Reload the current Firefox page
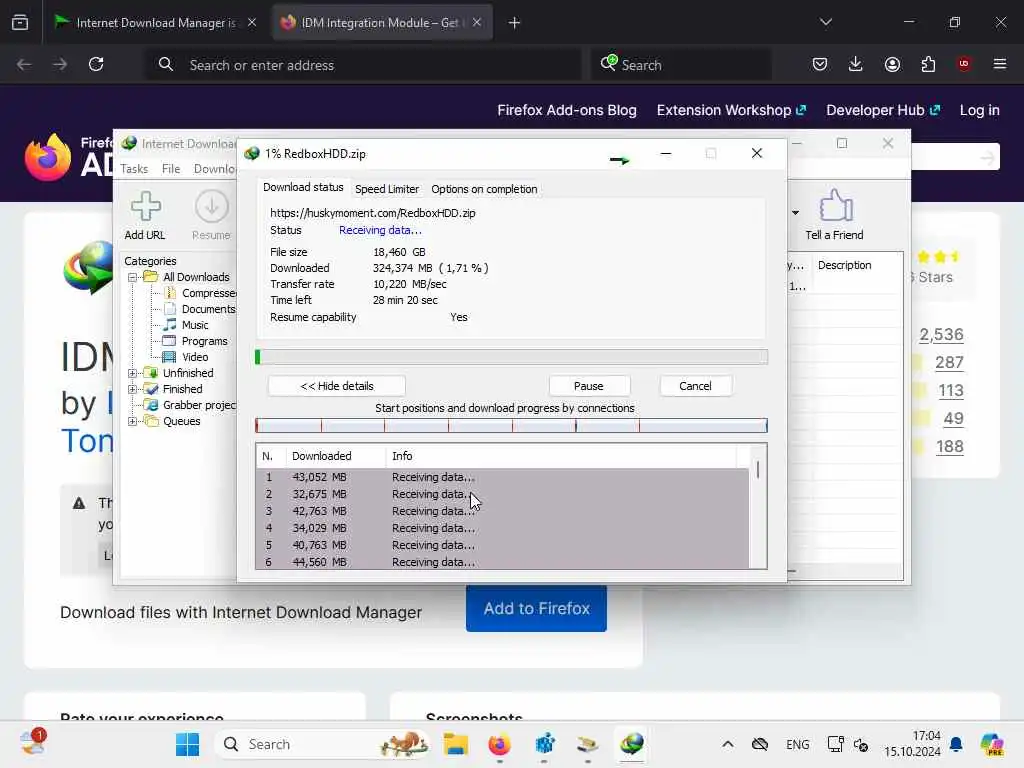This screenshot has height=768, width=1024. (x=96, y=64)
